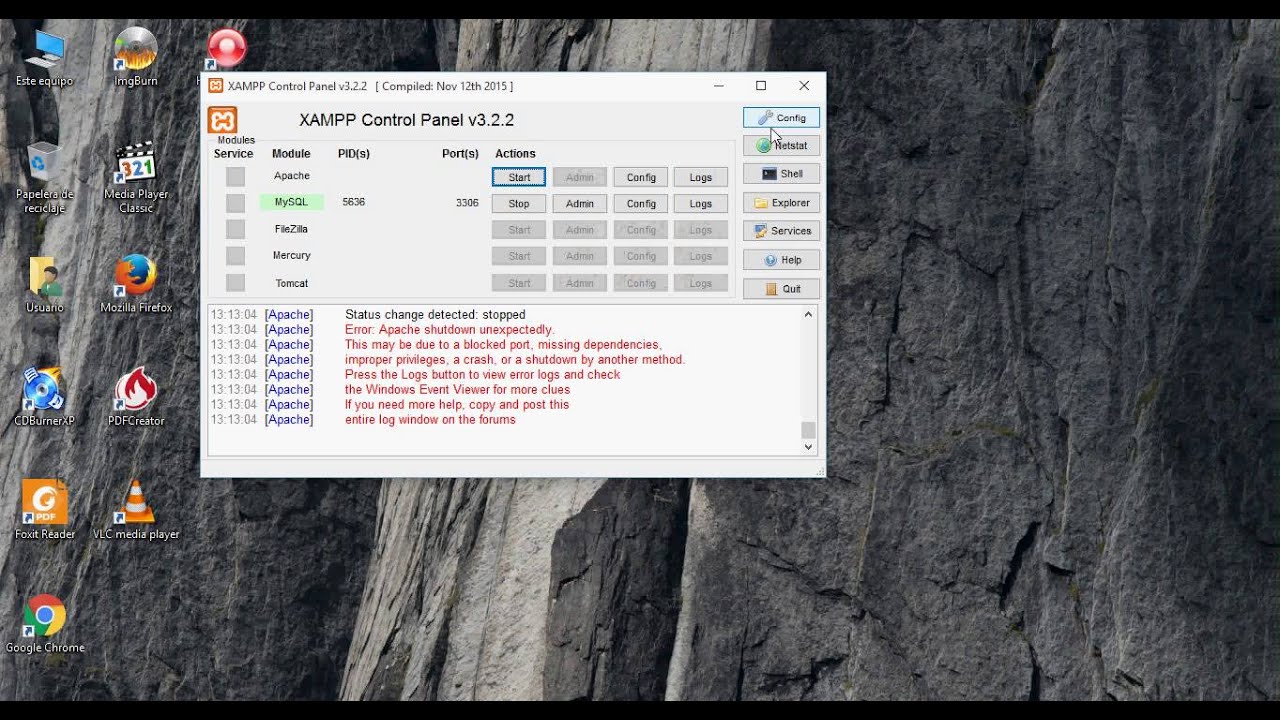
Task: Click the log scrollbar thumb
Action: point(808,430)
